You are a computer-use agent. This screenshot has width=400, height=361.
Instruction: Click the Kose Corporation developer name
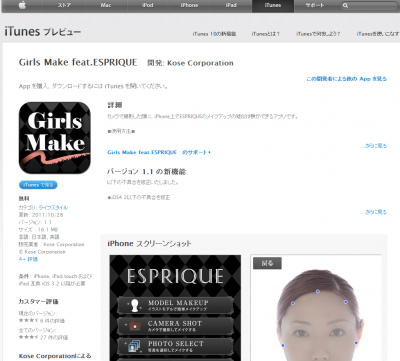pos(200,63)
